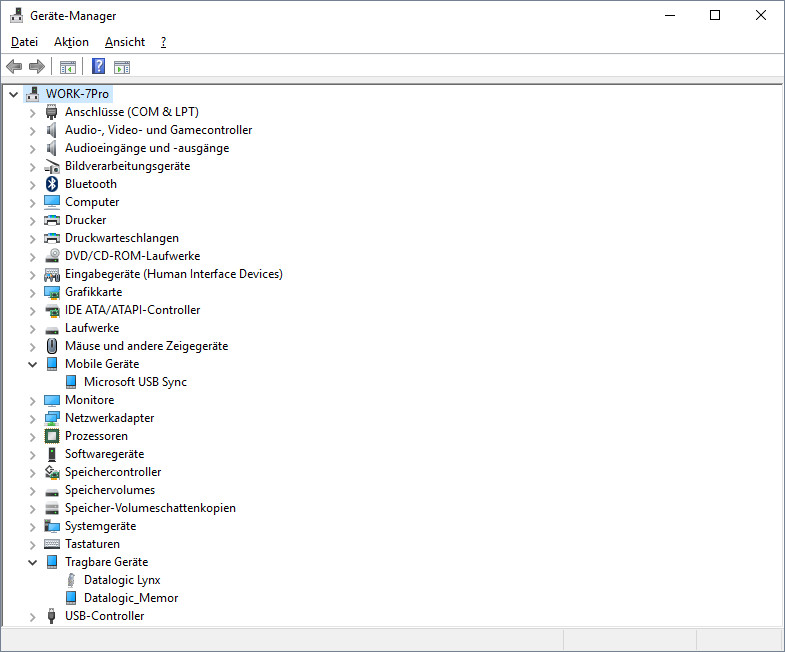Click the DVD/CD-ROM-Laufwerke disc icon
This screenshot has width=785, height=652.
(x=52, y=256)
